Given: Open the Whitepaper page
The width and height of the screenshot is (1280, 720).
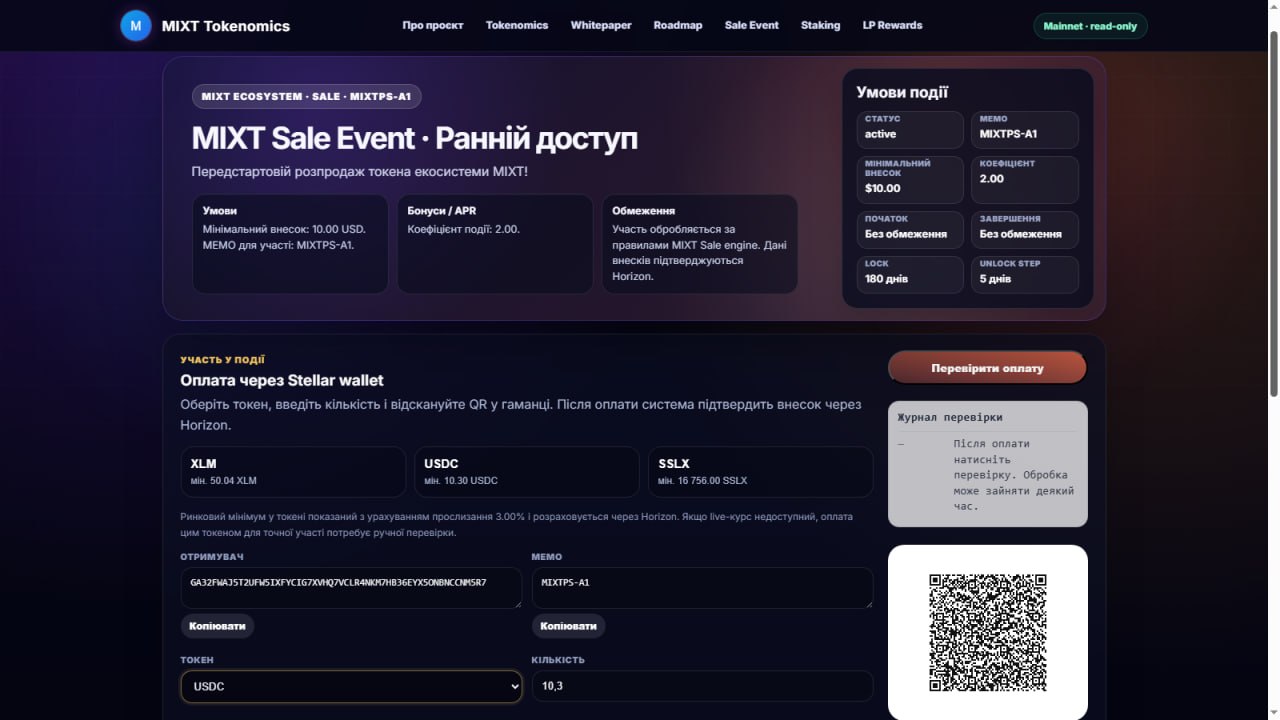Looking at the screenshot, I should click(x=601, y=25).
